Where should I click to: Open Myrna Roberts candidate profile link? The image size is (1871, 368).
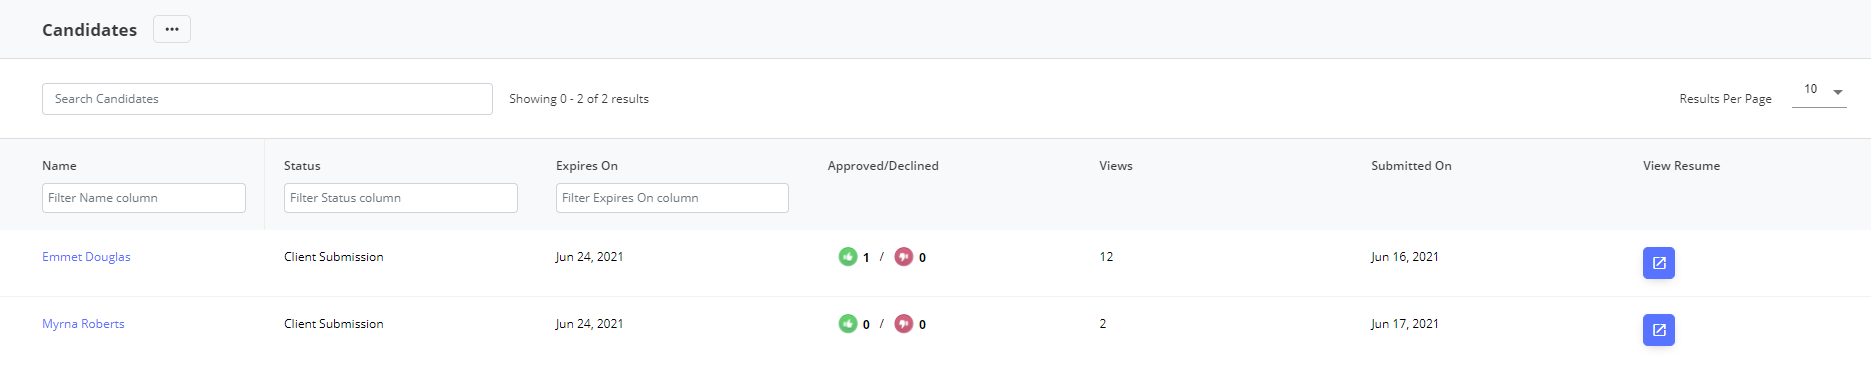point(83,324)
